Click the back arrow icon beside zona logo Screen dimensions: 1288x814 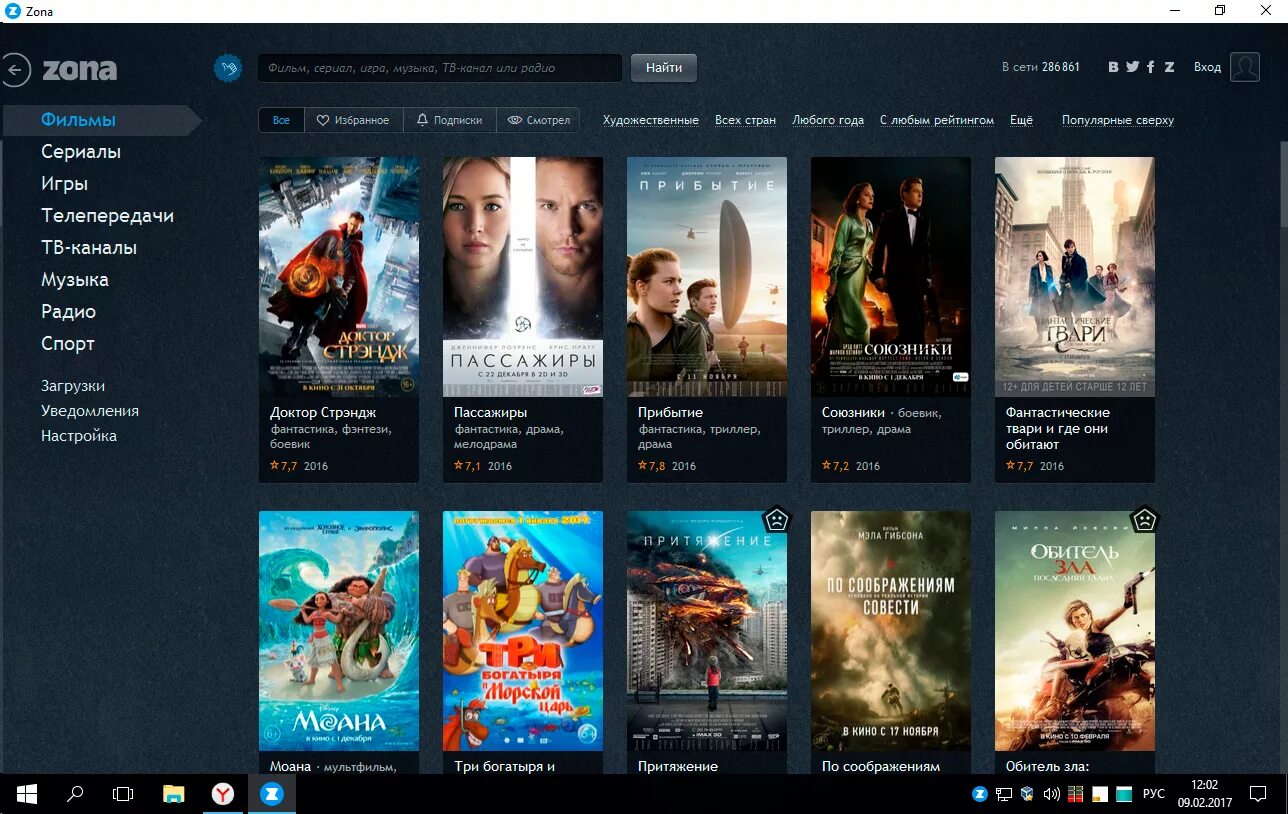16,69
